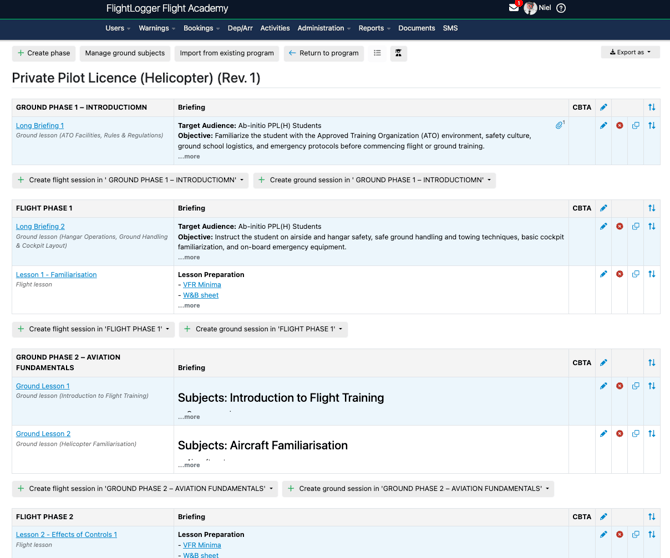Screen dimensions: 670x558
Task: Go to Activities page
Action: point(275,28)
